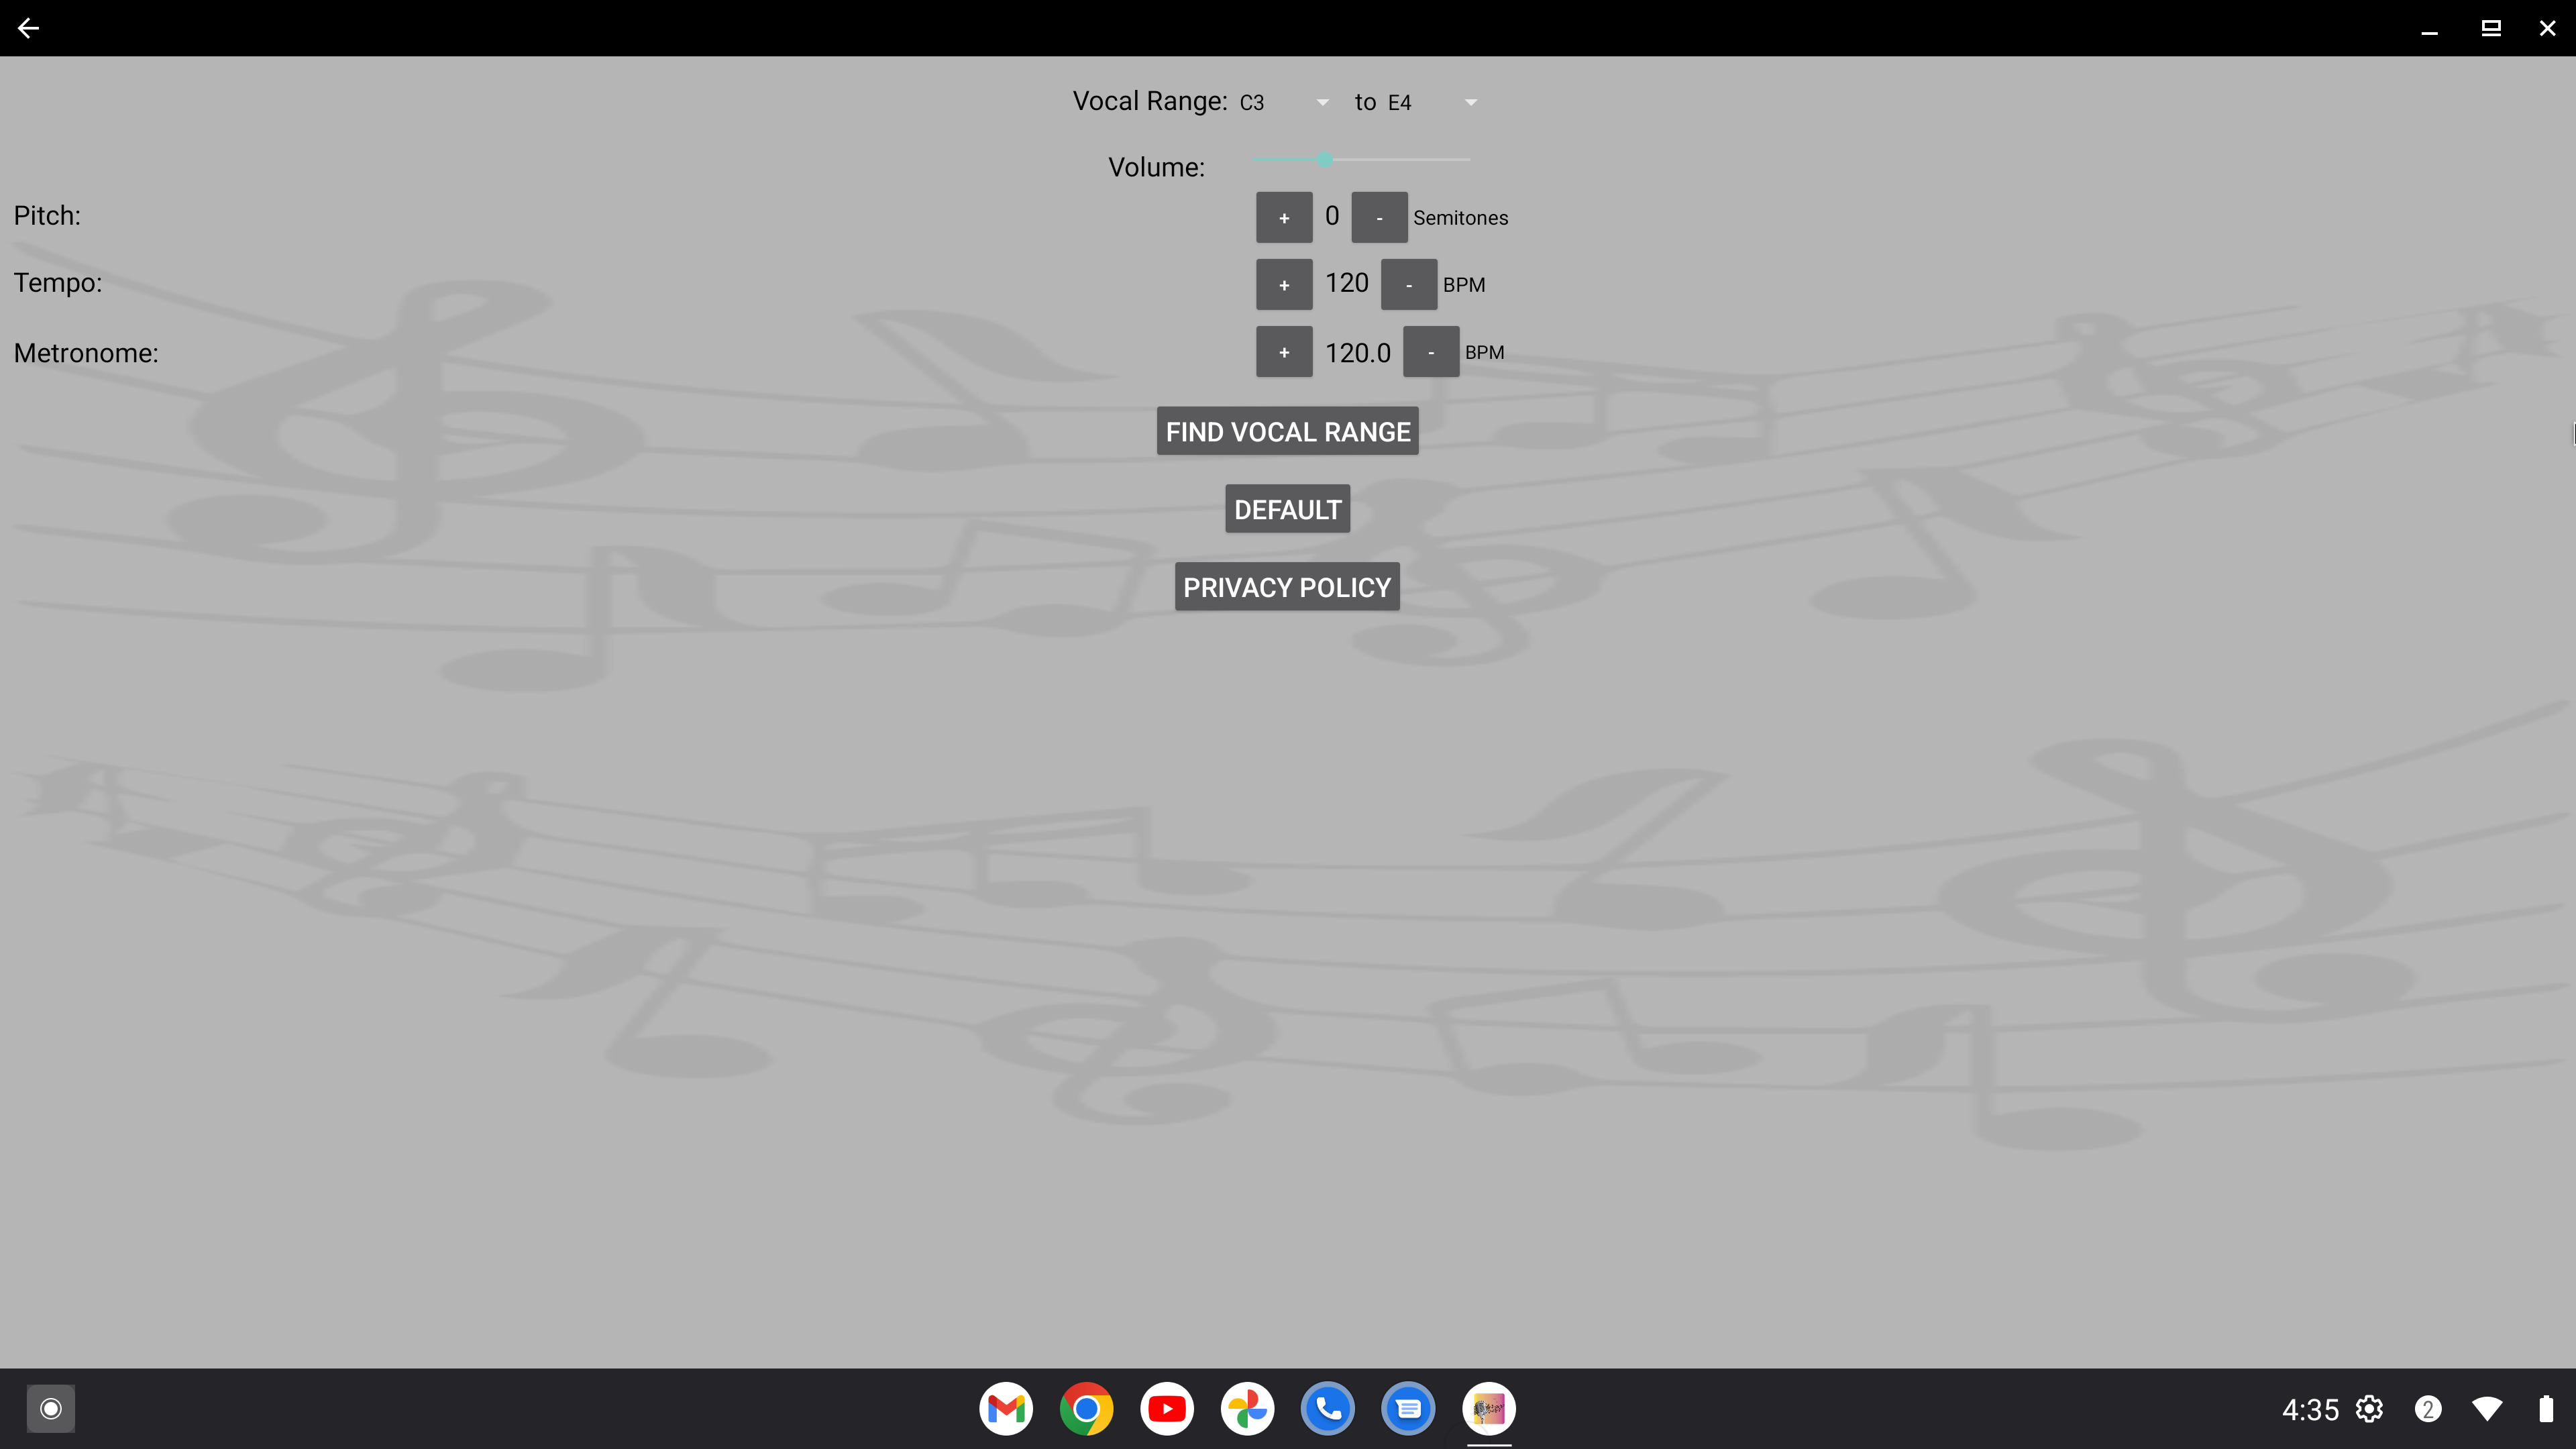Check the battery status icon

coord(2546,1409)
